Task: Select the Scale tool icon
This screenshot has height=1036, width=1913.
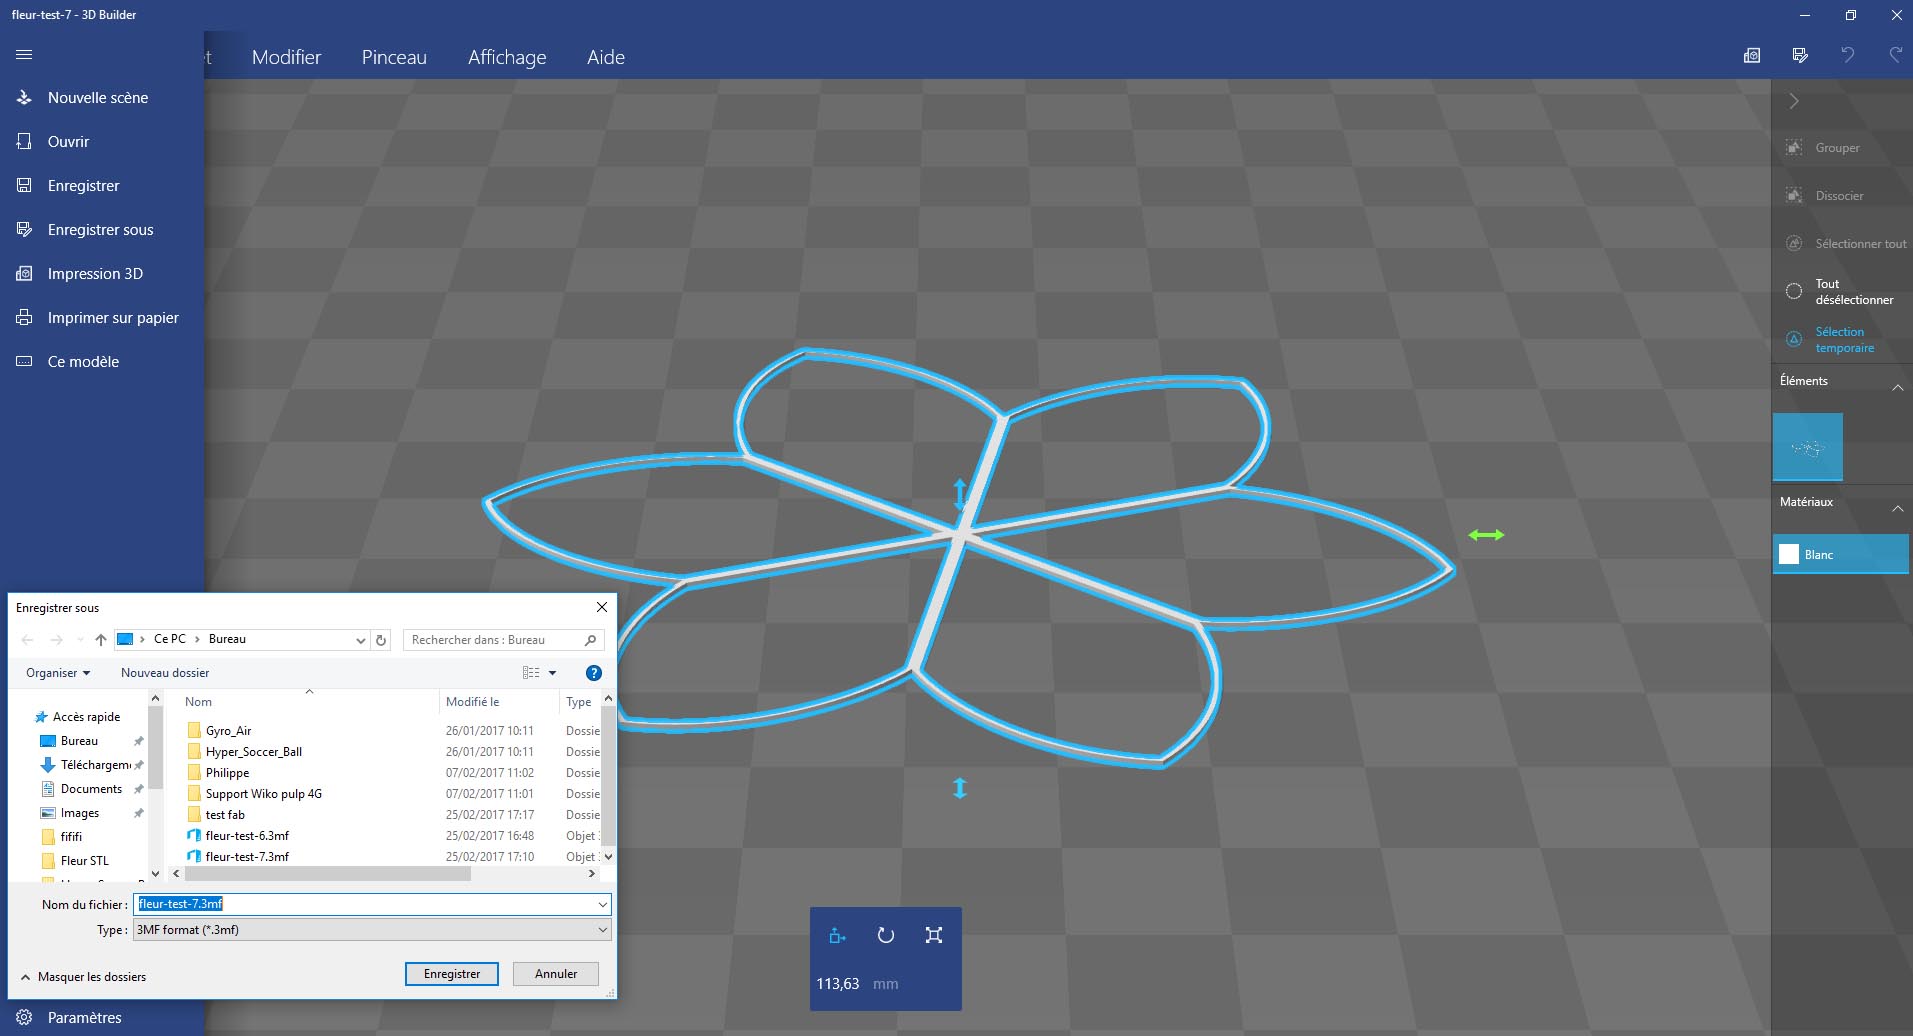Action: click(x=934, y=935)
